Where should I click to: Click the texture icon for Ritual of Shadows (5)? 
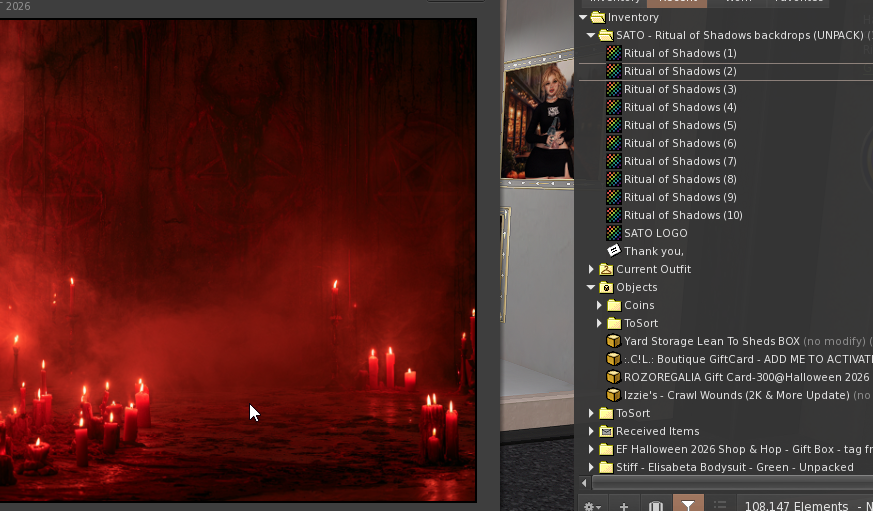[x=614, y=125]
